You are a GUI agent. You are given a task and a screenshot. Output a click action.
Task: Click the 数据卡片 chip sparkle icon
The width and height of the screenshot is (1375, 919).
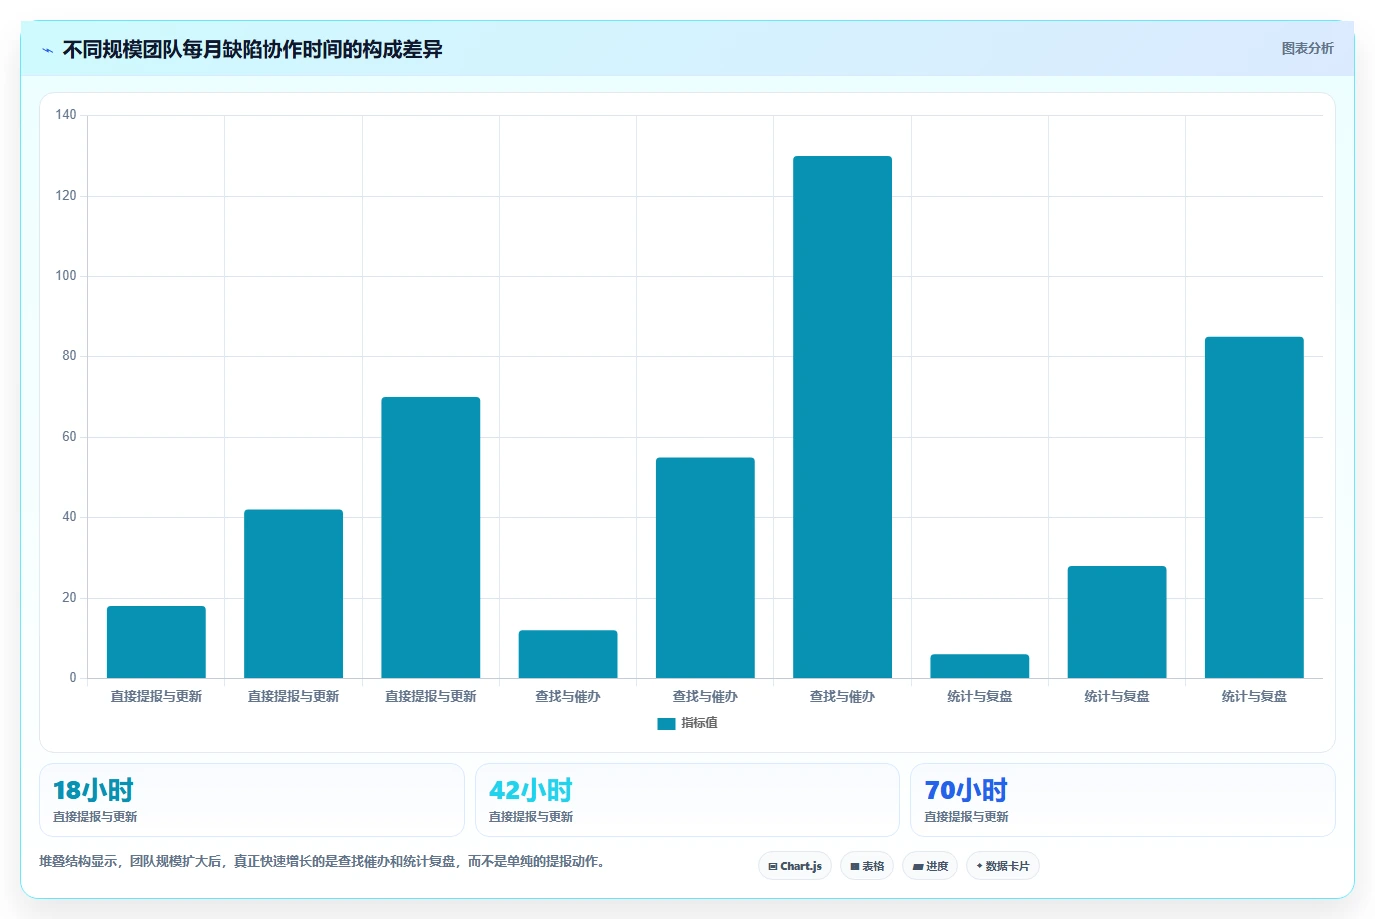point(979,866)
